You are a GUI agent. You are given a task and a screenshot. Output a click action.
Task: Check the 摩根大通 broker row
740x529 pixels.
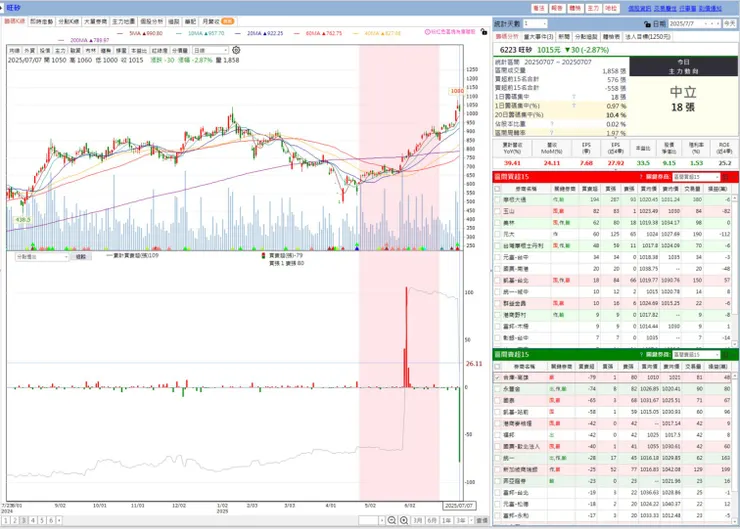497,200
